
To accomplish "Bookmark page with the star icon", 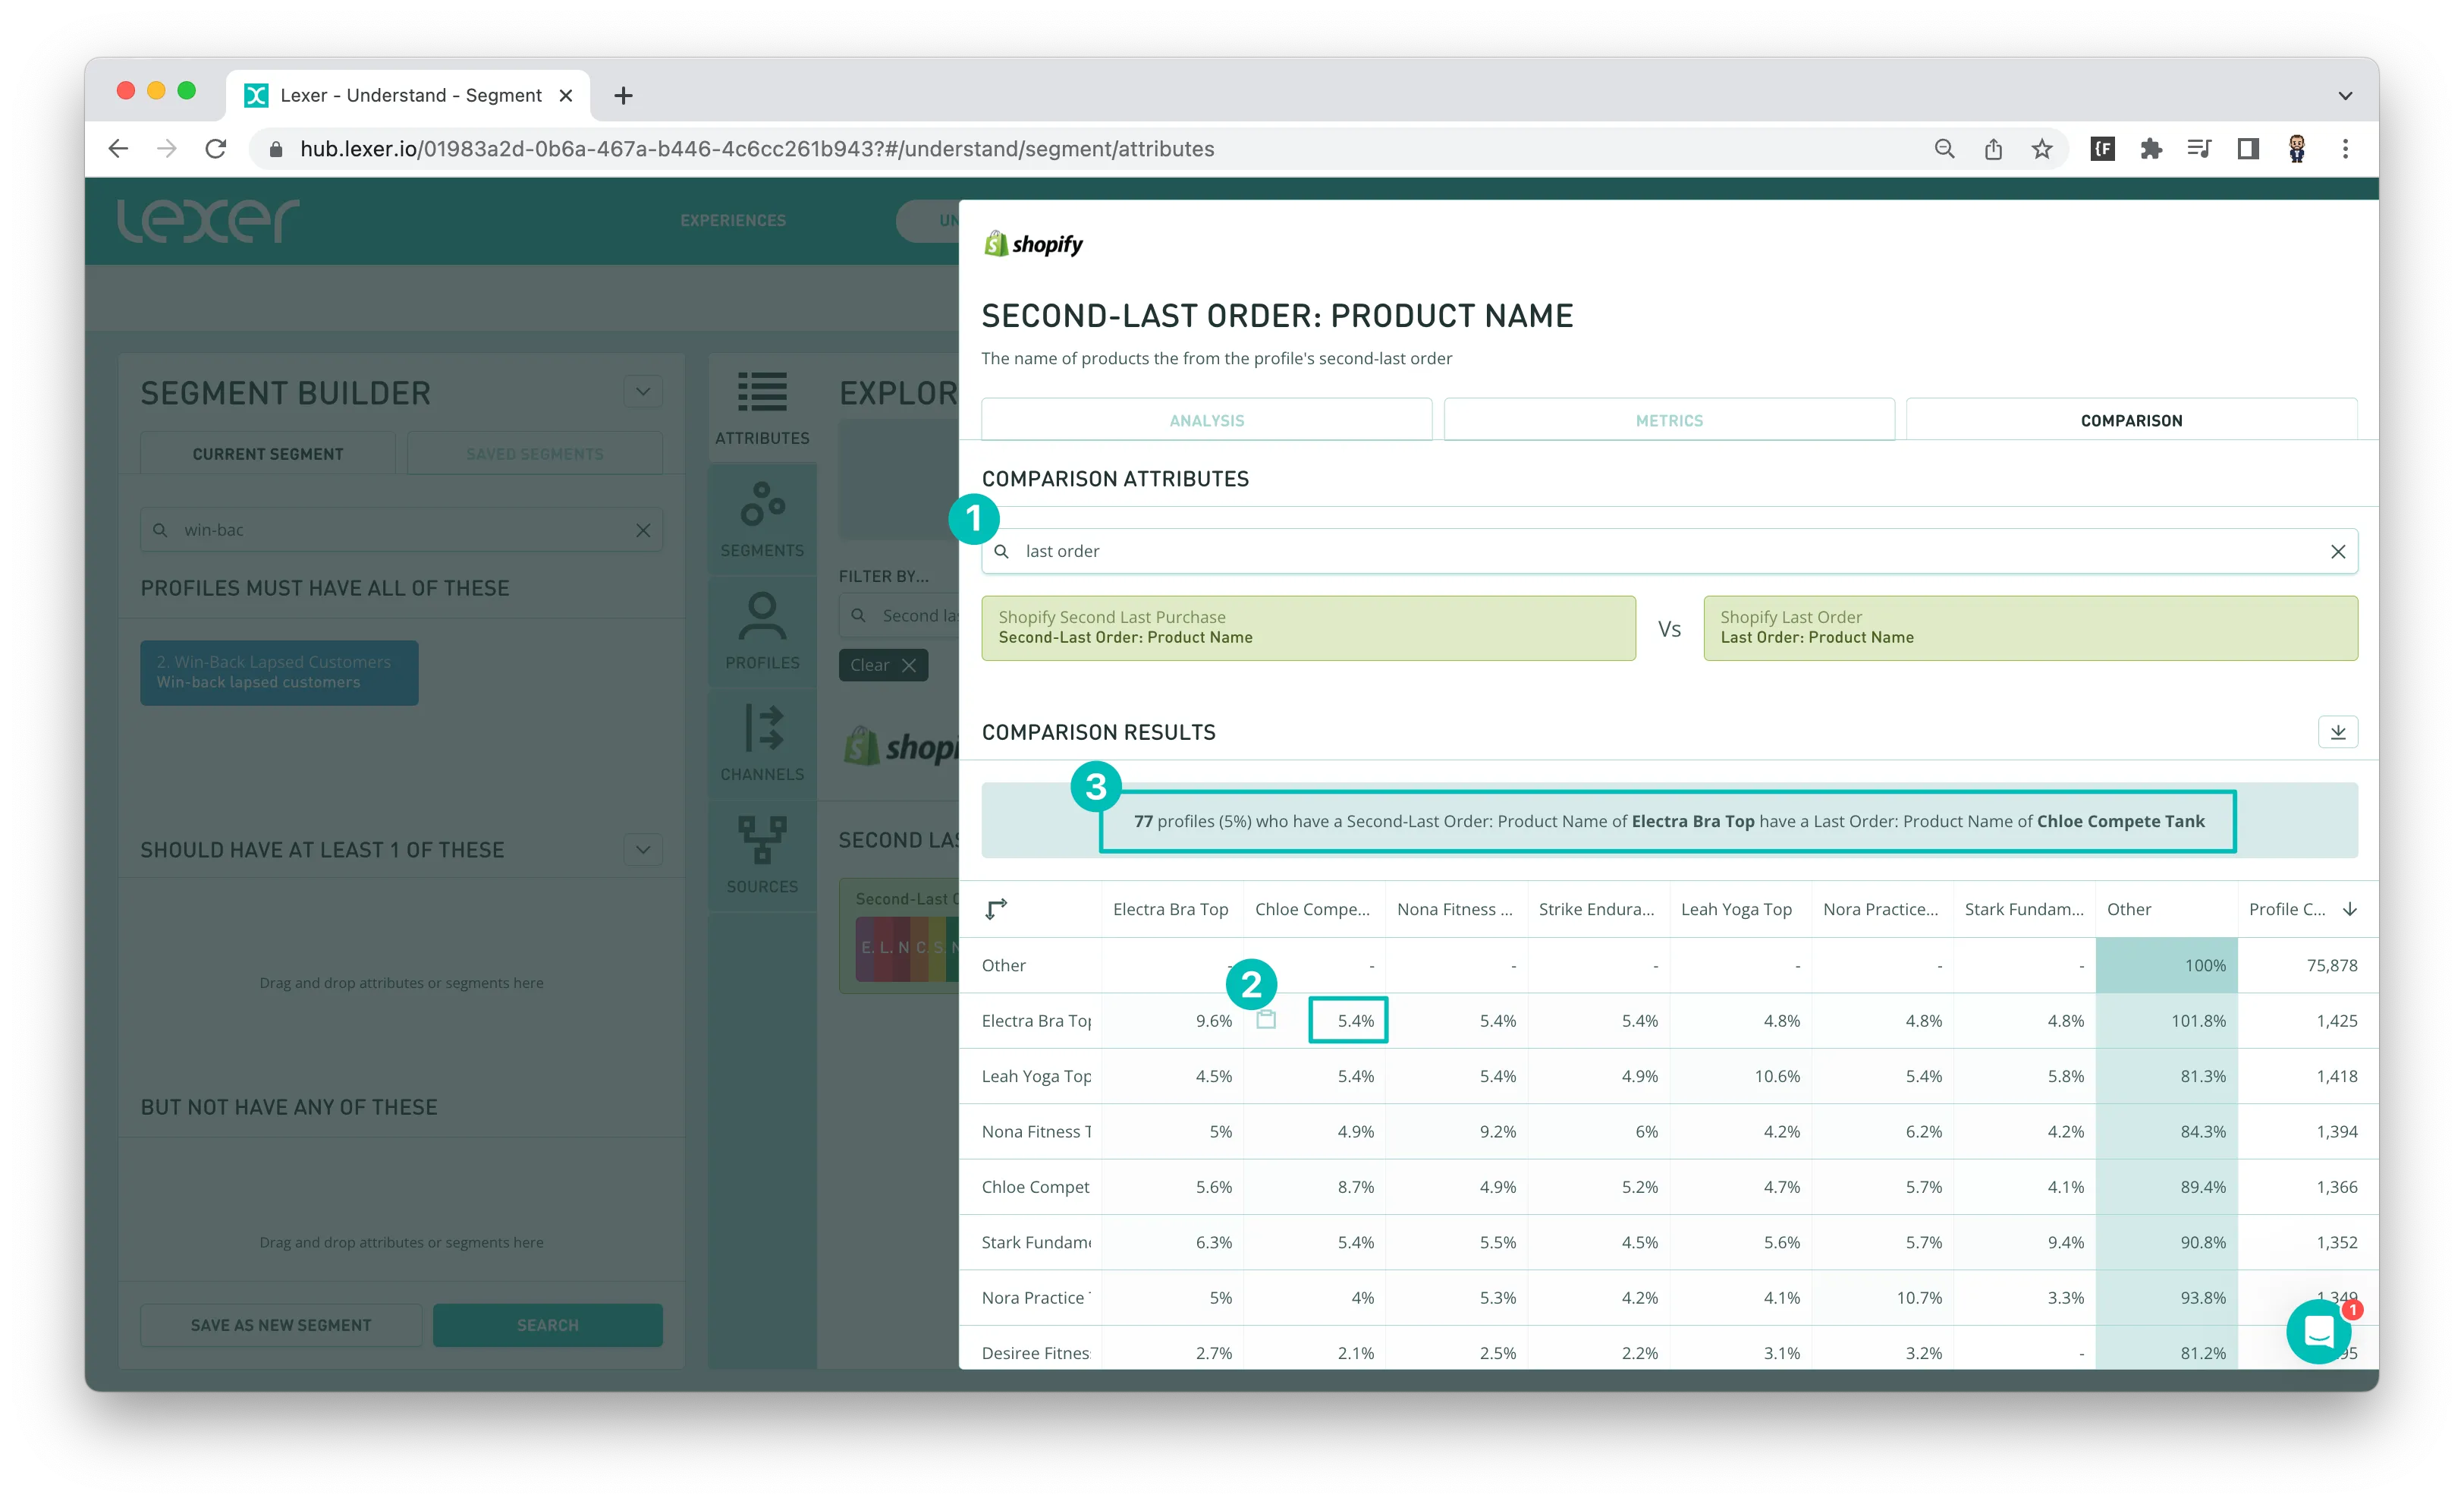I will click(x=2041, y=149).
